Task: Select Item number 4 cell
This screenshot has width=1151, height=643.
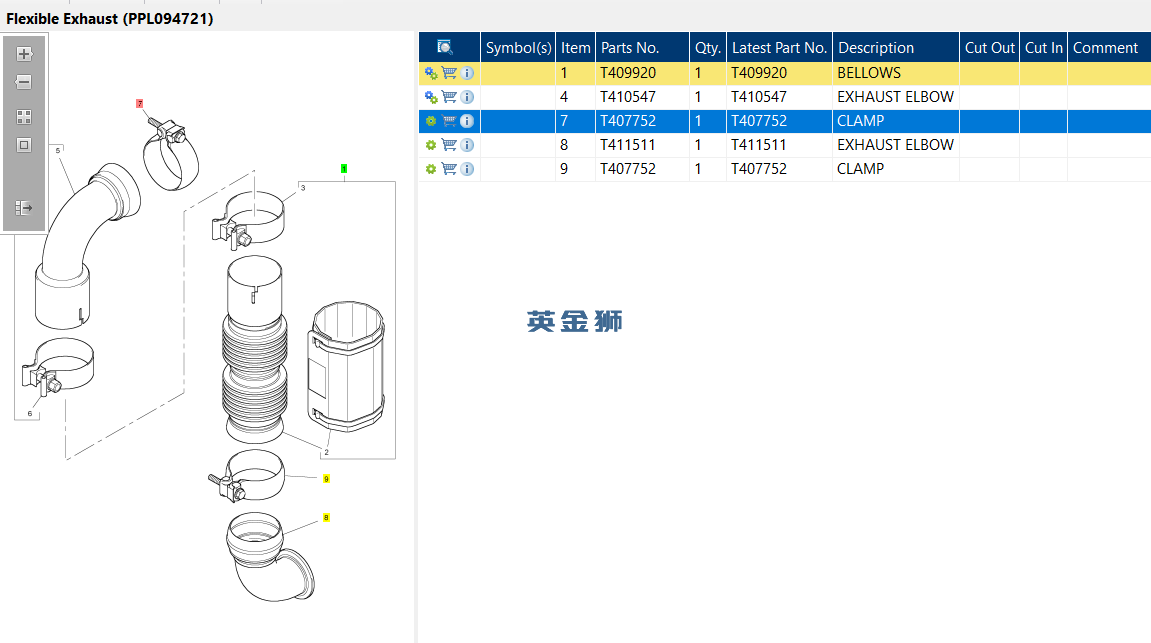Action: [576, 97]
